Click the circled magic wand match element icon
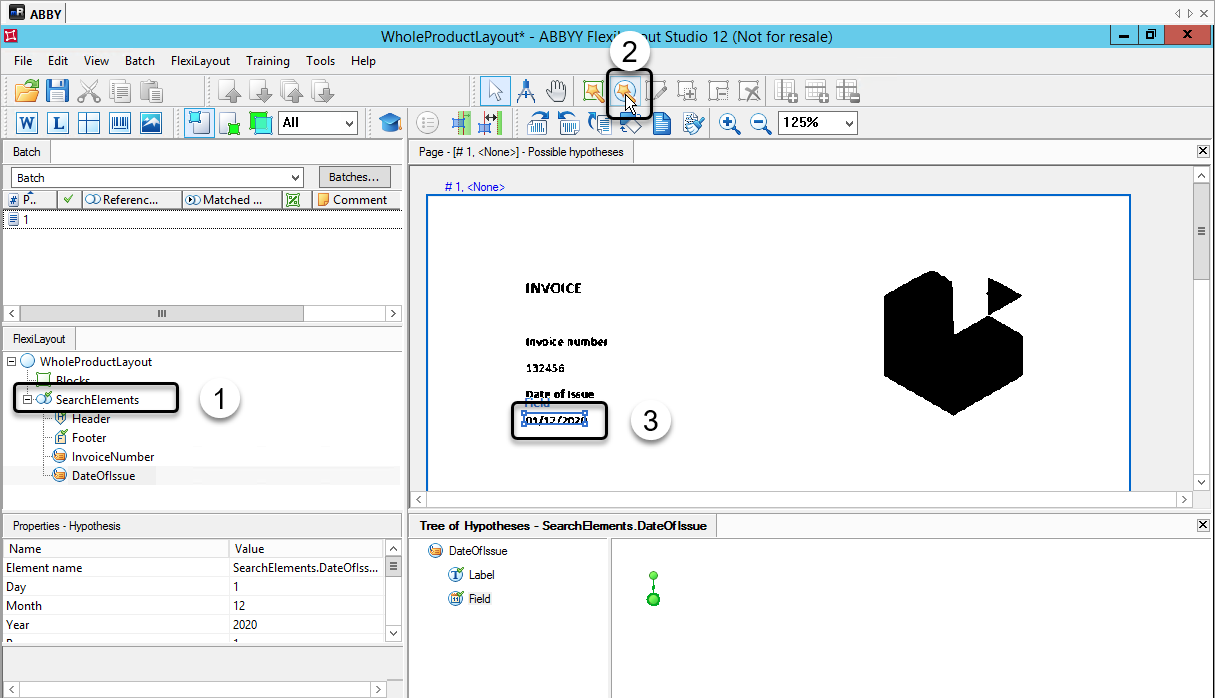Viewport: 1215px width, 698px height. 626,92
